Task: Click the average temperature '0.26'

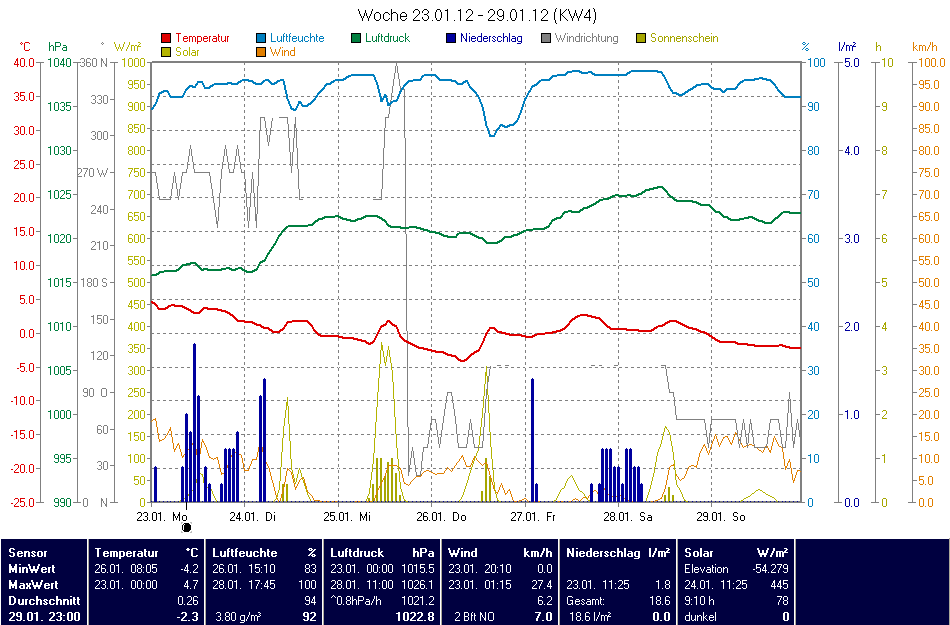Action: [x=188, y=601]
